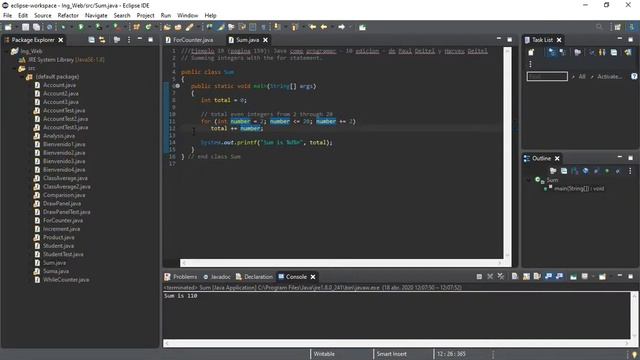Image resolution: width=640 pixels, height=360 pixels.
Task: Click Remove All Terminated Launches in Console
Action: (501, 276)
